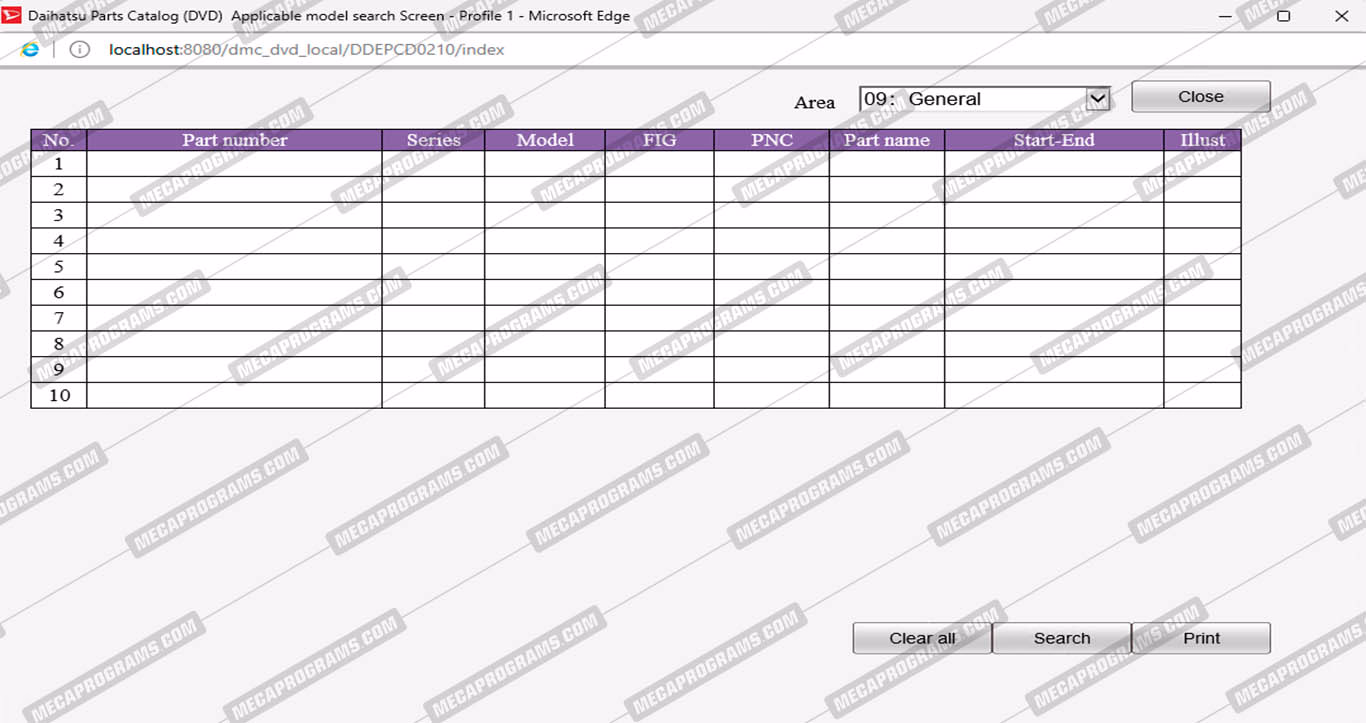1366x723 pixels.
Task: Click the Start-End column header
Action: pos(1054,140)
